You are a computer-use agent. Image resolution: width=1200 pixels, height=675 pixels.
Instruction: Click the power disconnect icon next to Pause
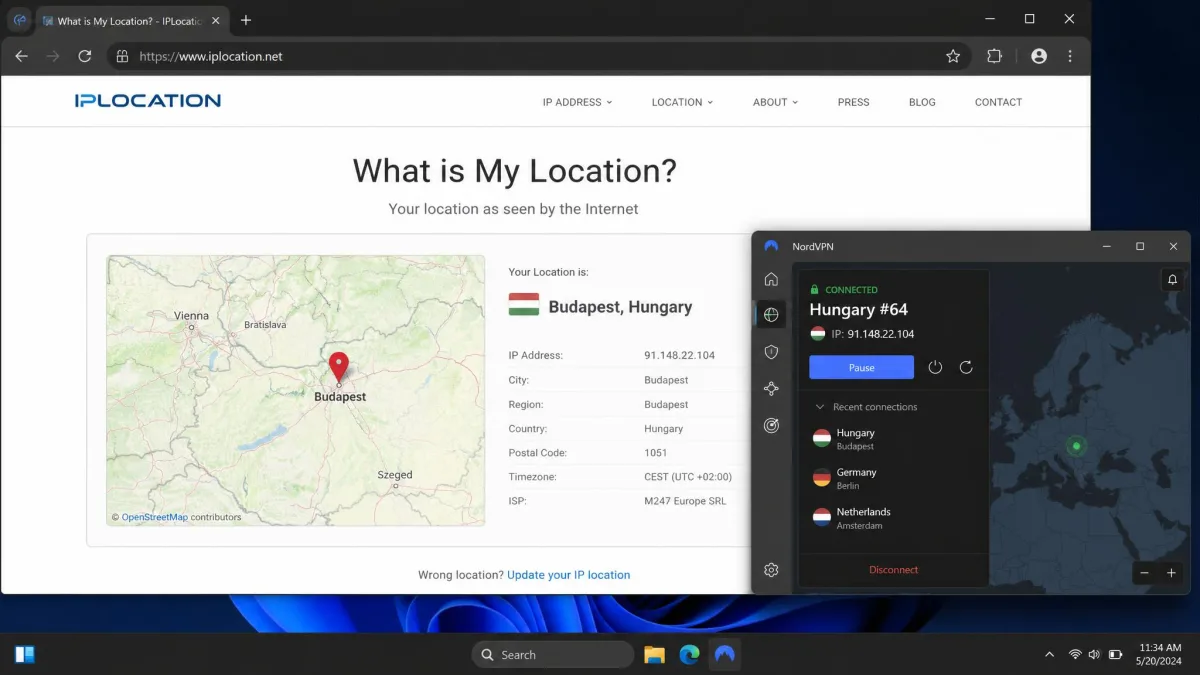coord(935,367)
